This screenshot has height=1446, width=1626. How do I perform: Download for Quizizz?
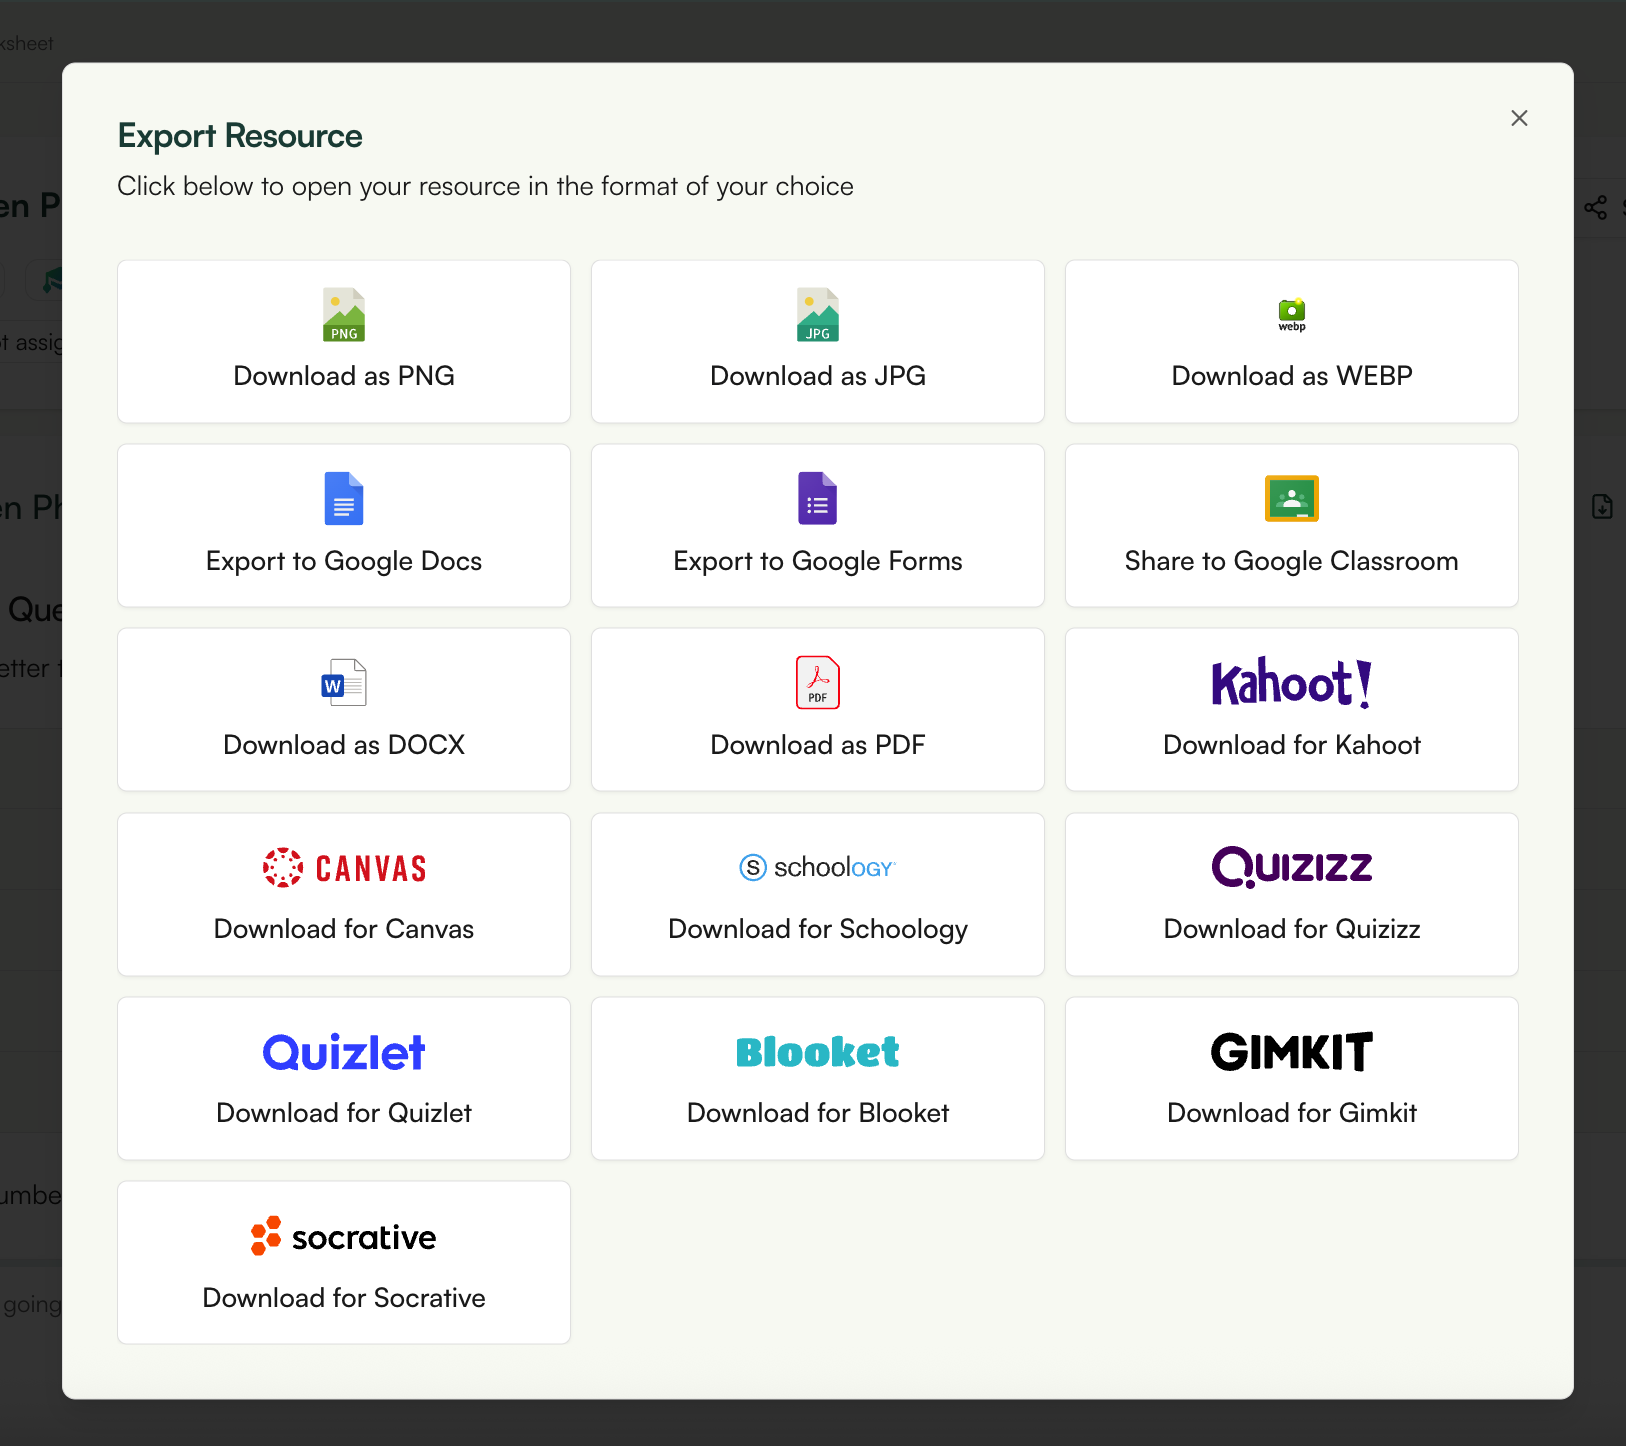(1291, 893)
